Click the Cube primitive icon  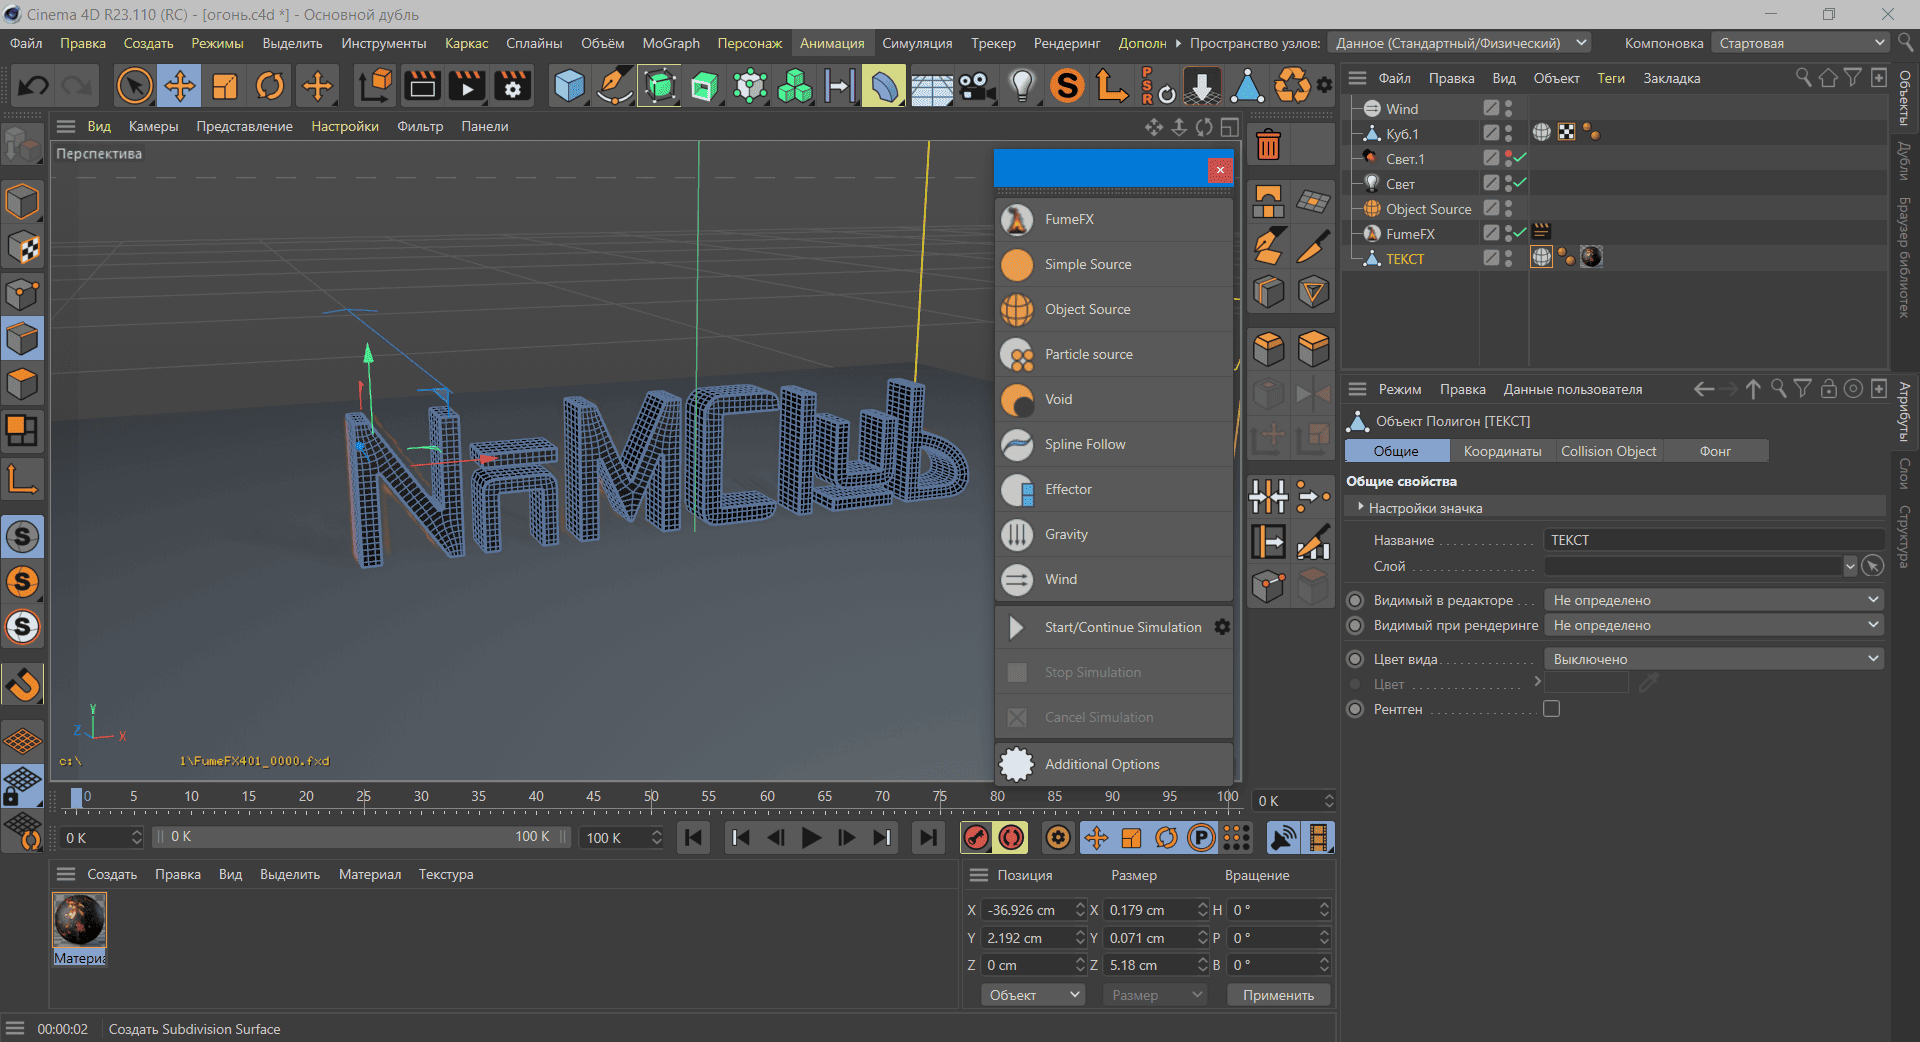click(569, 86)
